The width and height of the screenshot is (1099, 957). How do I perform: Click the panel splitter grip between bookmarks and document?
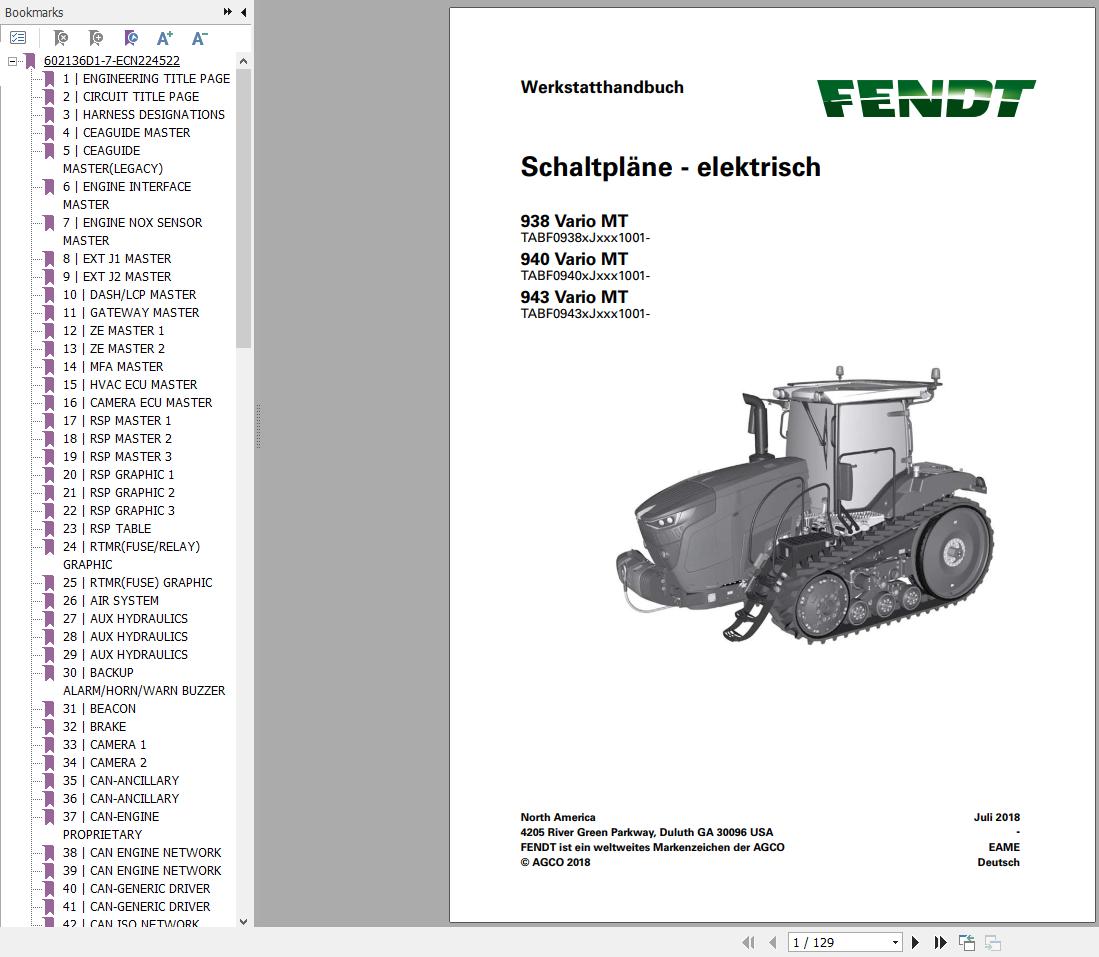click(258, 426)
